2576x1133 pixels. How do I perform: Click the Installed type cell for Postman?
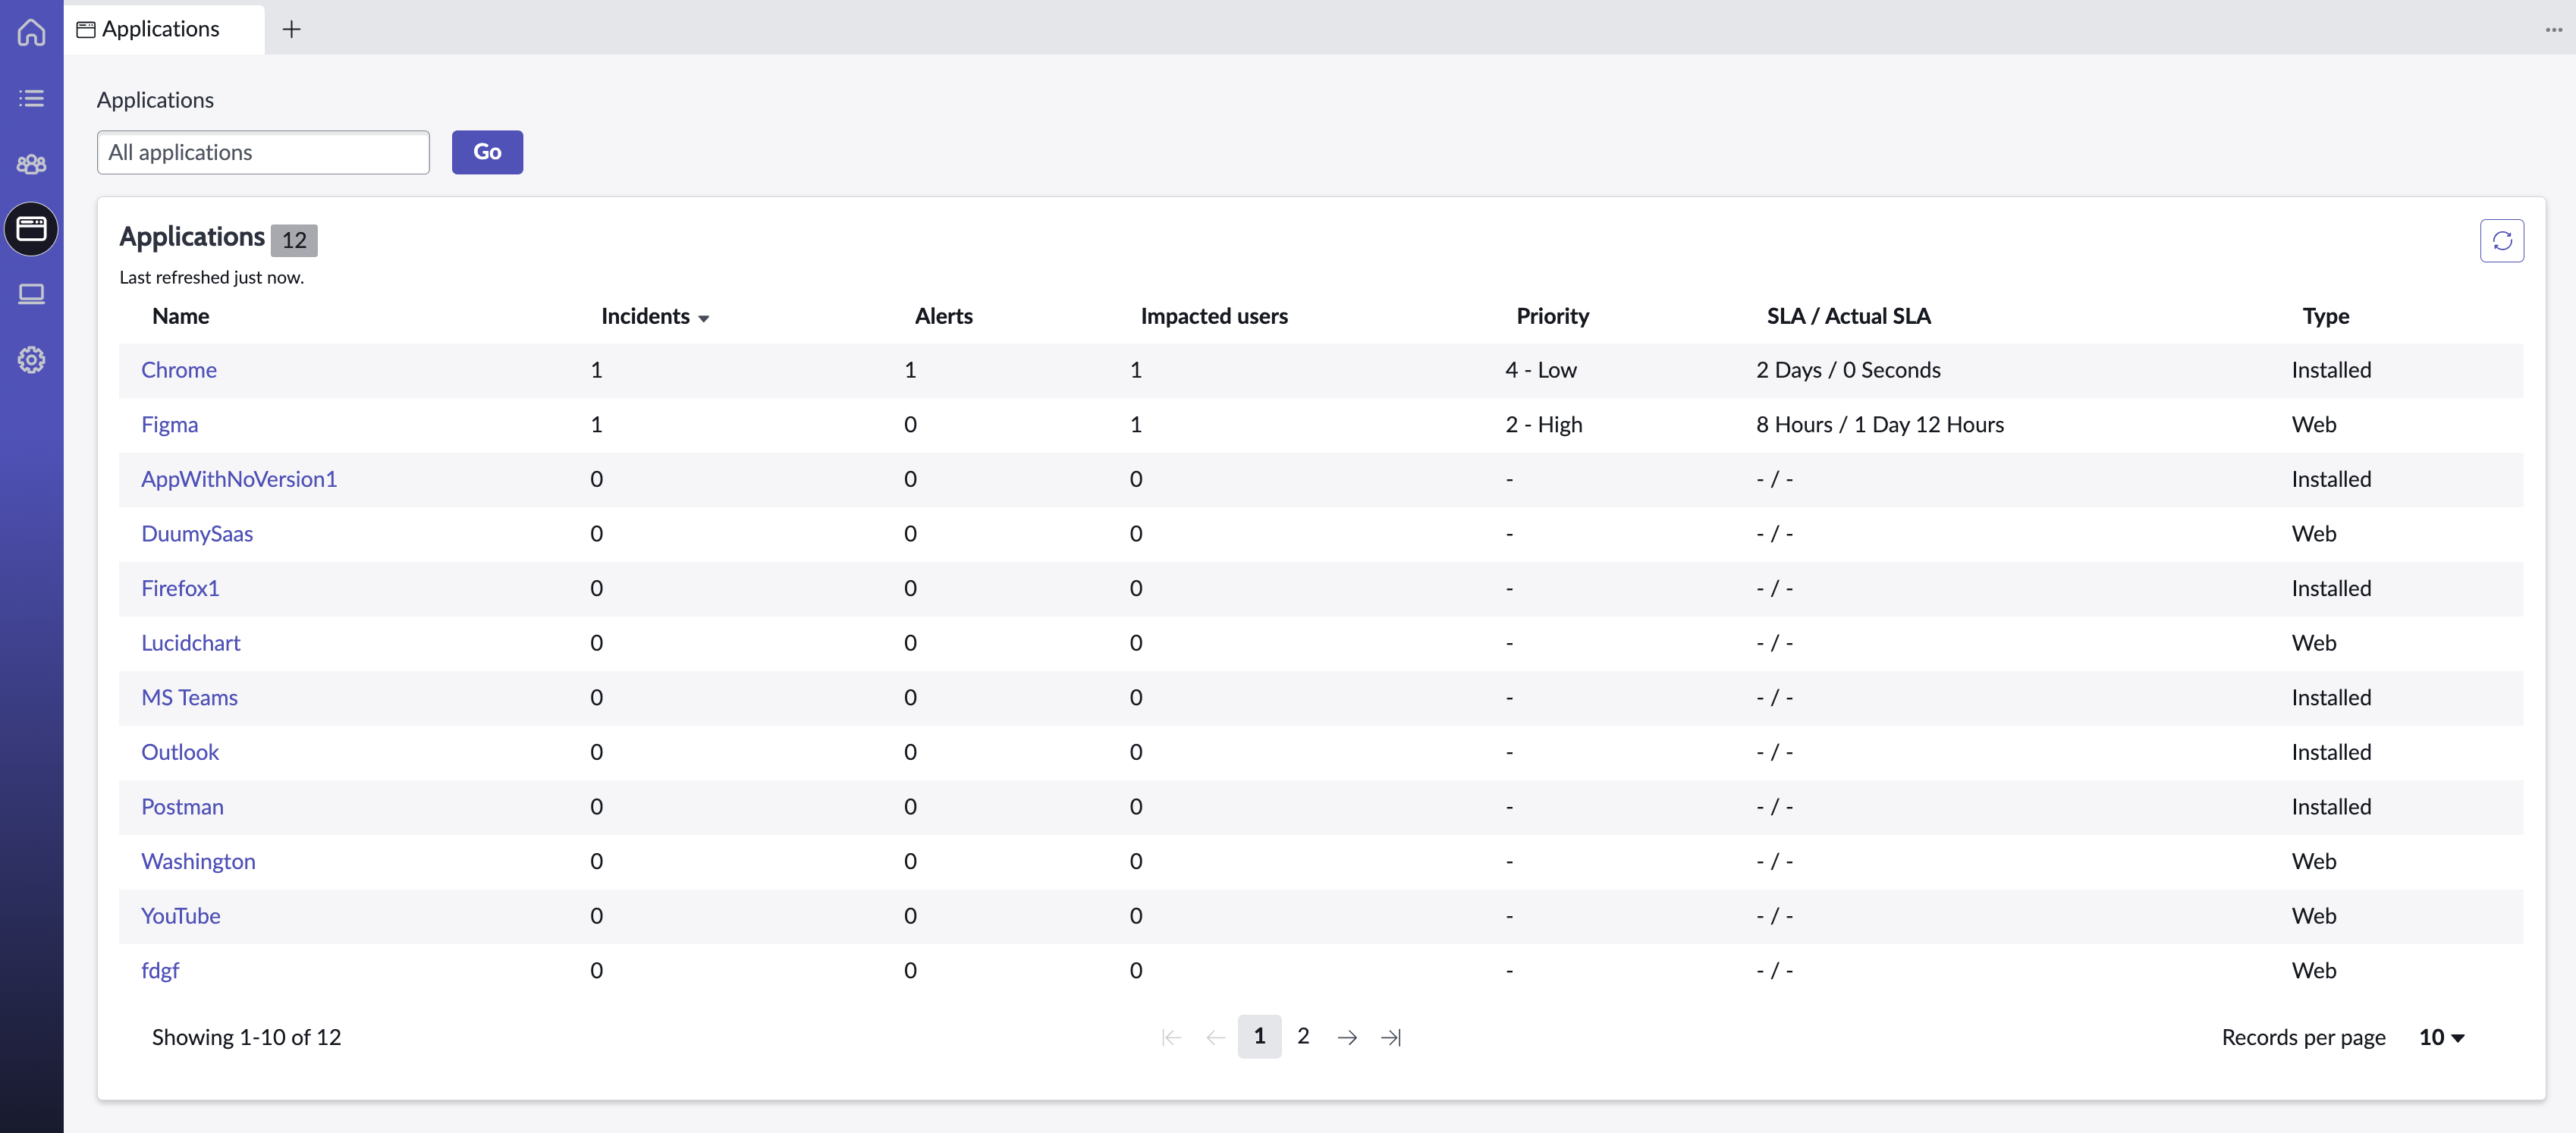click(x=2331, y=807)
